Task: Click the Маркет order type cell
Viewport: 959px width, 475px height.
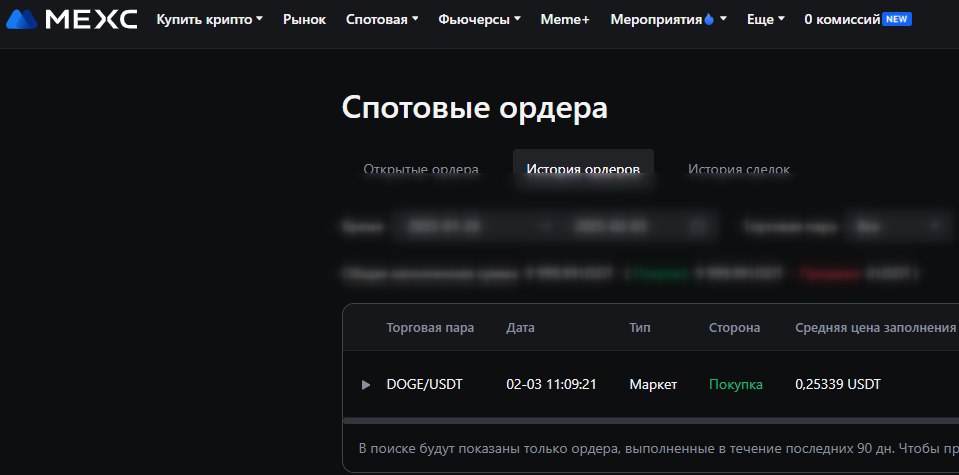Action: click(x=653, y=385)
